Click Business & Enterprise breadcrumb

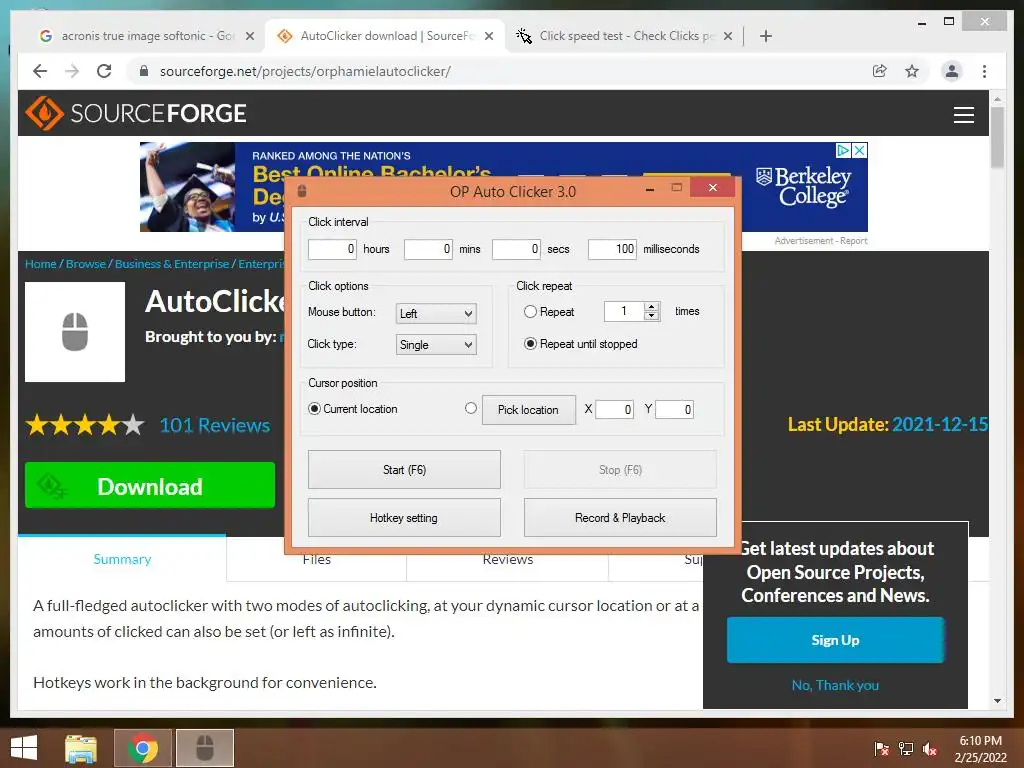coord(172,264)
